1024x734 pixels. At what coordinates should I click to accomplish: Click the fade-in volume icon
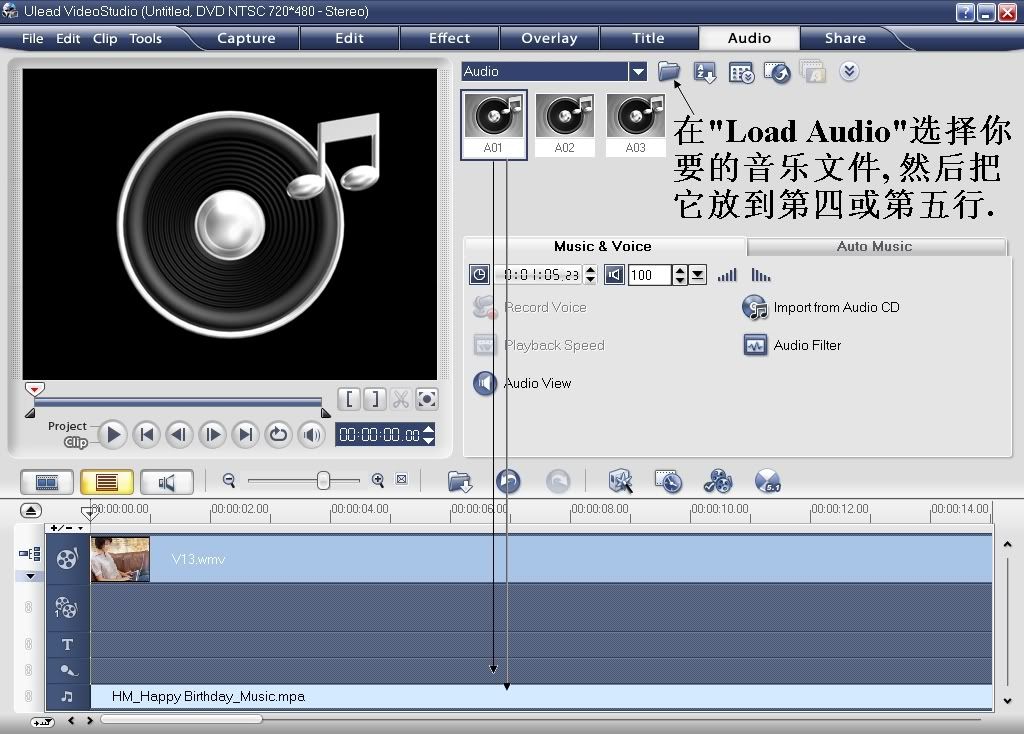pos(727,275)
